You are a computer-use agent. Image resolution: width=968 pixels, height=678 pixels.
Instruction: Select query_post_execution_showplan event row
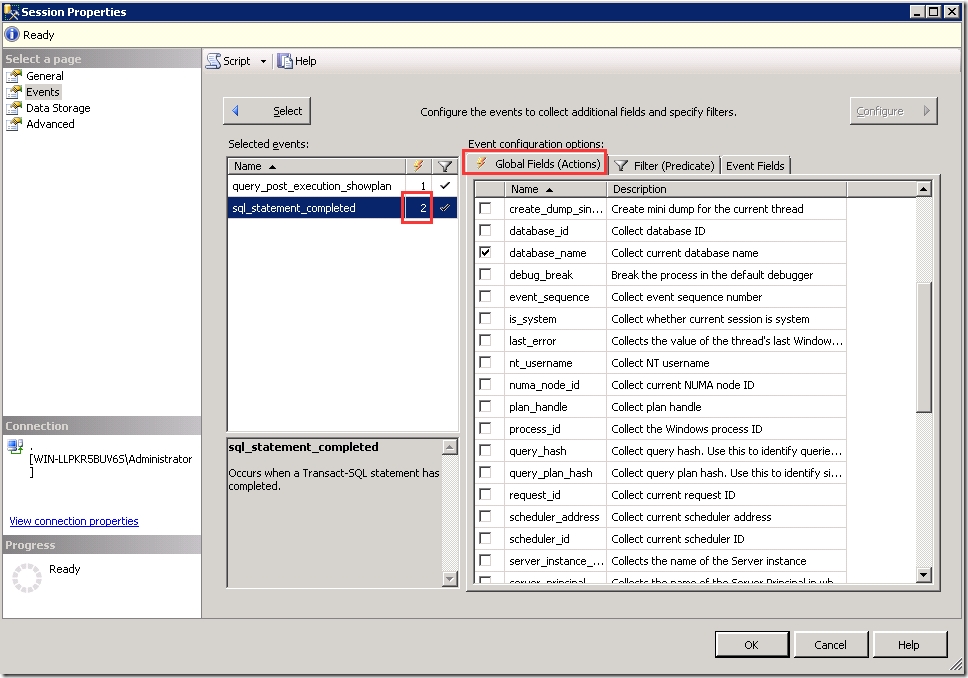(342, 186)
